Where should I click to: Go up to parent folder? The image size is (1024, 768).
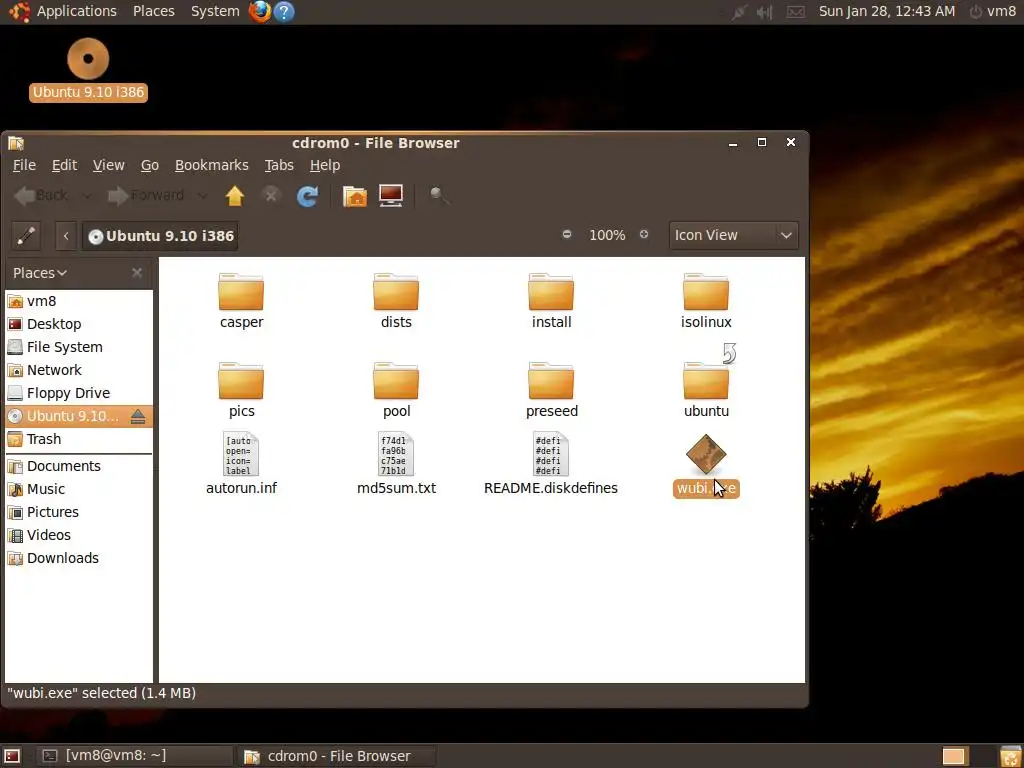pos(234,195)
